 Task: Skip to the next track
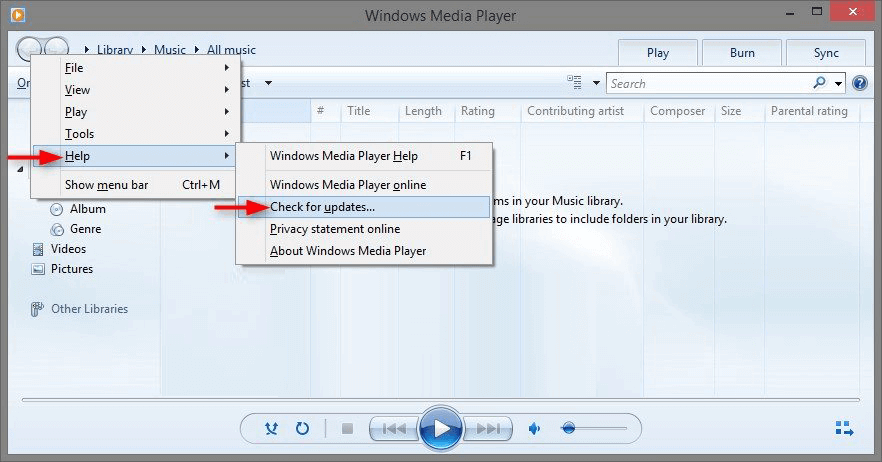[488, 429]
